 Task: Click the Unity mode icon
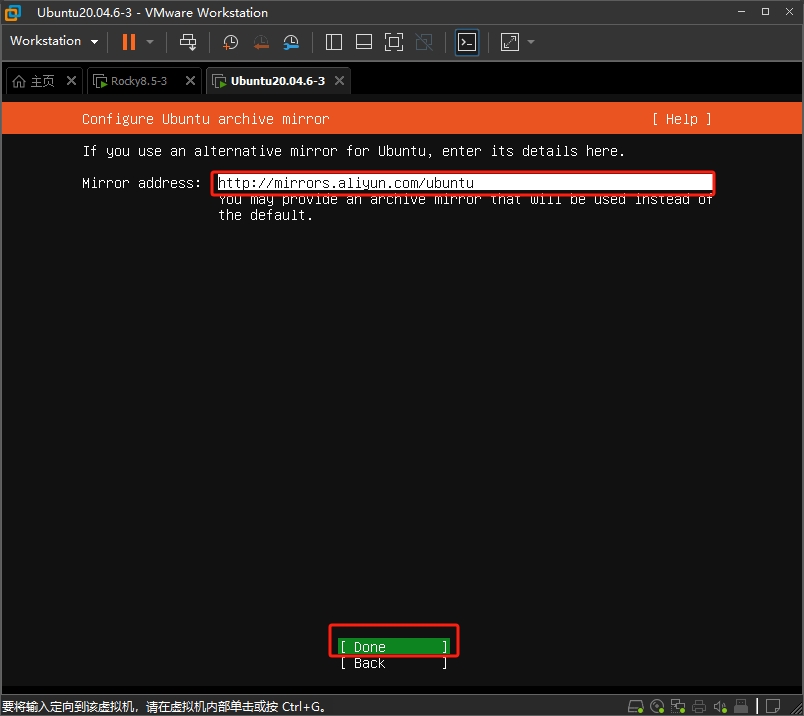[x=424, y=42]
